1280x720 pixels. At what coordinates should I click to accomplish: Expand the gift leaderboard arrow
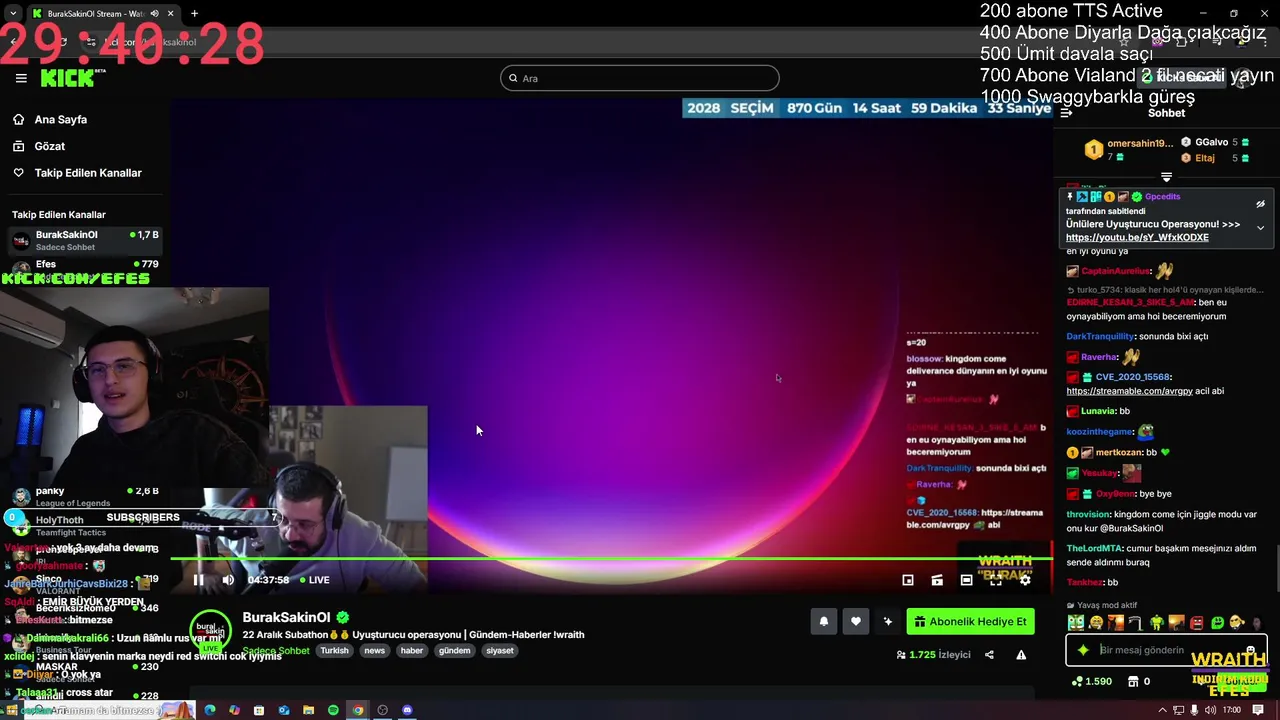click(x=1166, y=177)
